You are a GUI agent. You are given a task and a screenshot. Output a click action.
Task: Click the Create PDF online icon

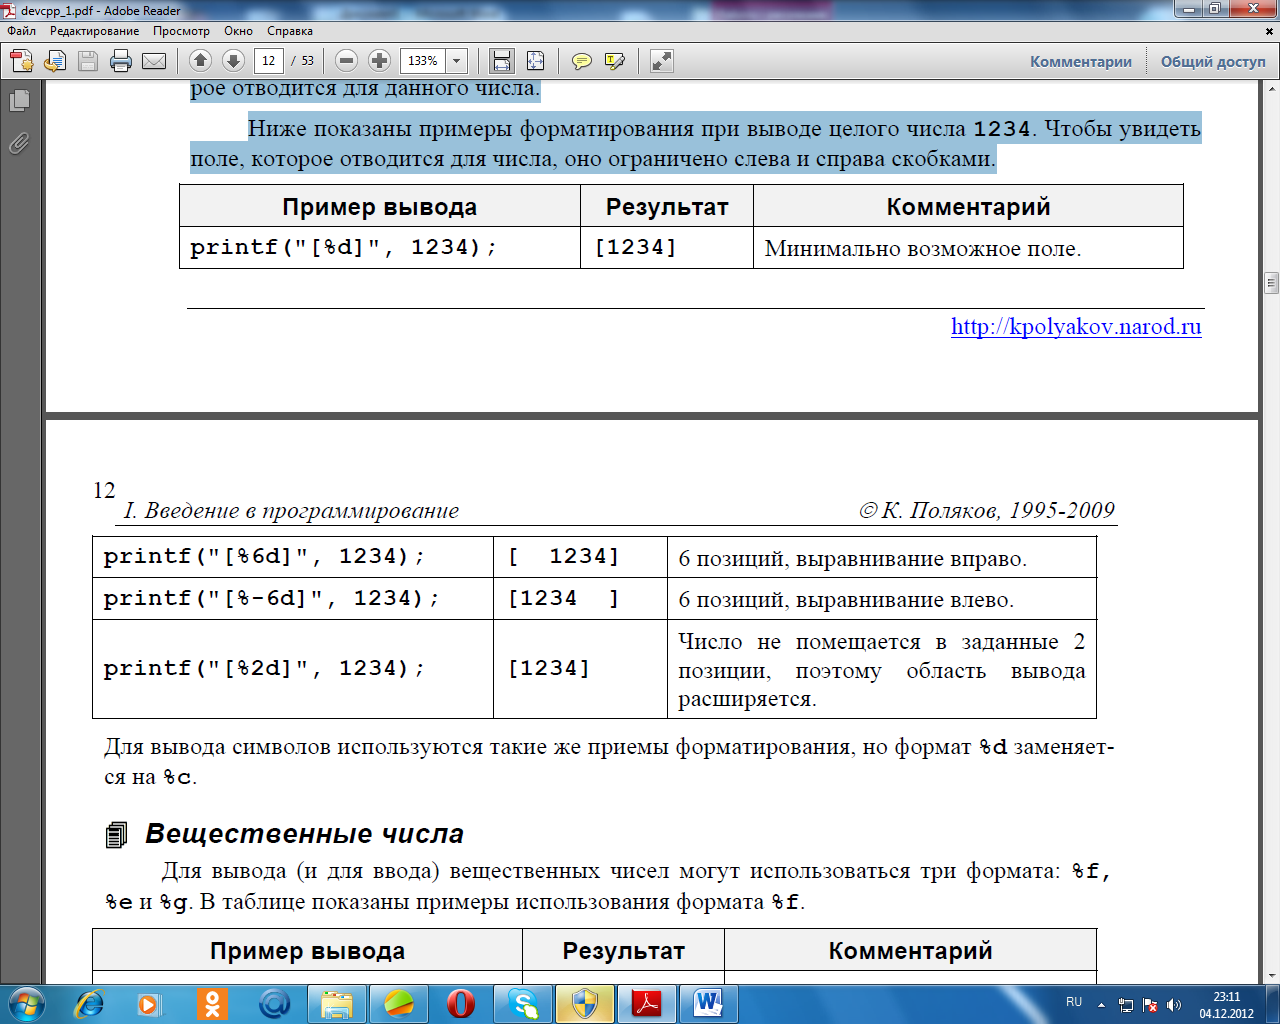tap(22, 61)
